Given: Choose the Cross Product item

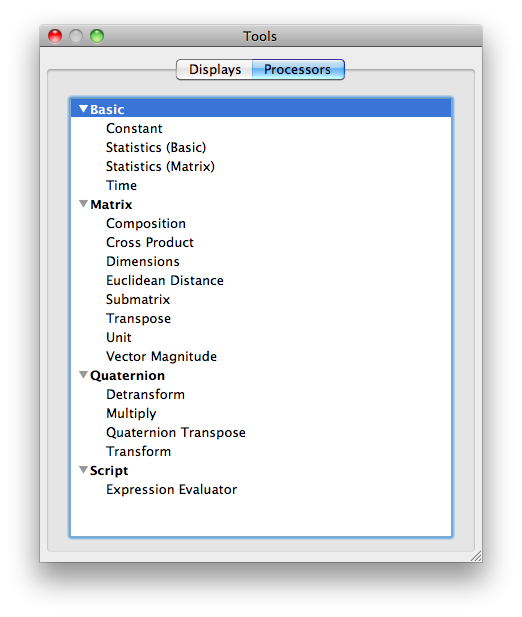Looking at the screenshot, I should point(150,242).
